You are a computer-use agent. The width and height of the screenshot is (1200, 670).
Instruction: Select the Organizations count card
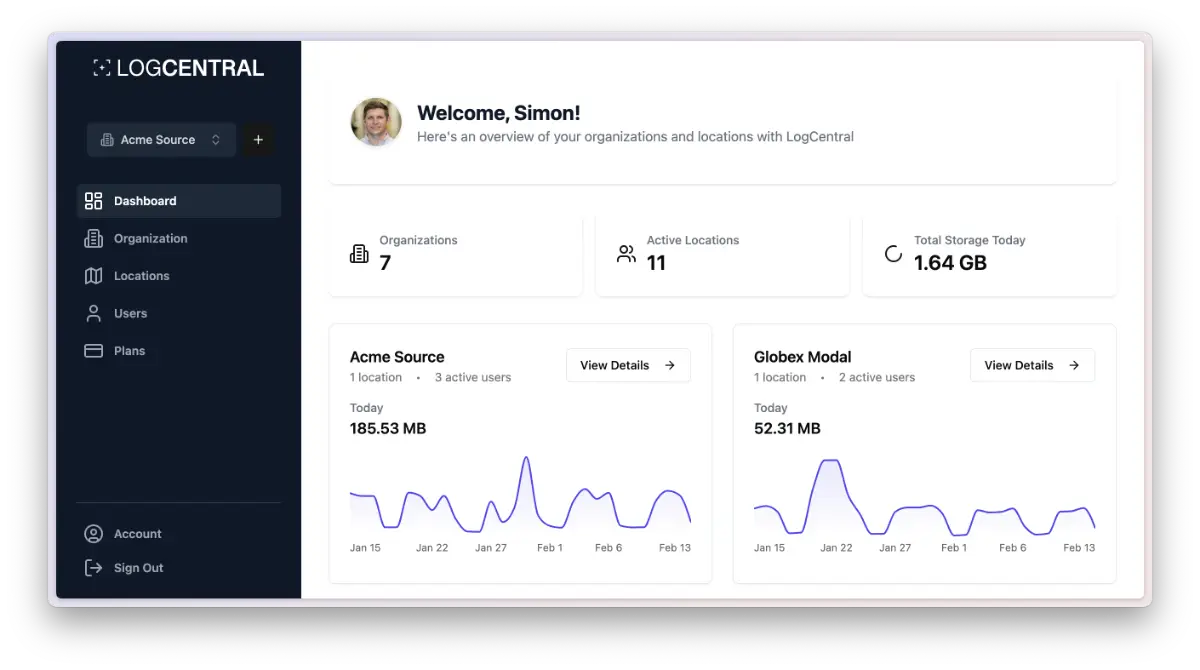[455, 254]
